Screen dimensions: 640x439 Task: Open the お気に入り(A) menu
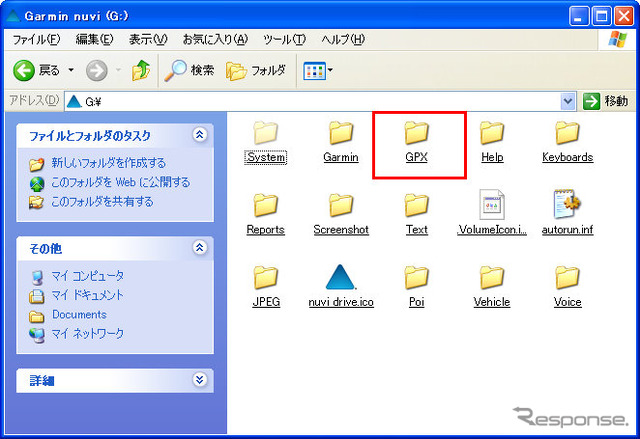215,40
